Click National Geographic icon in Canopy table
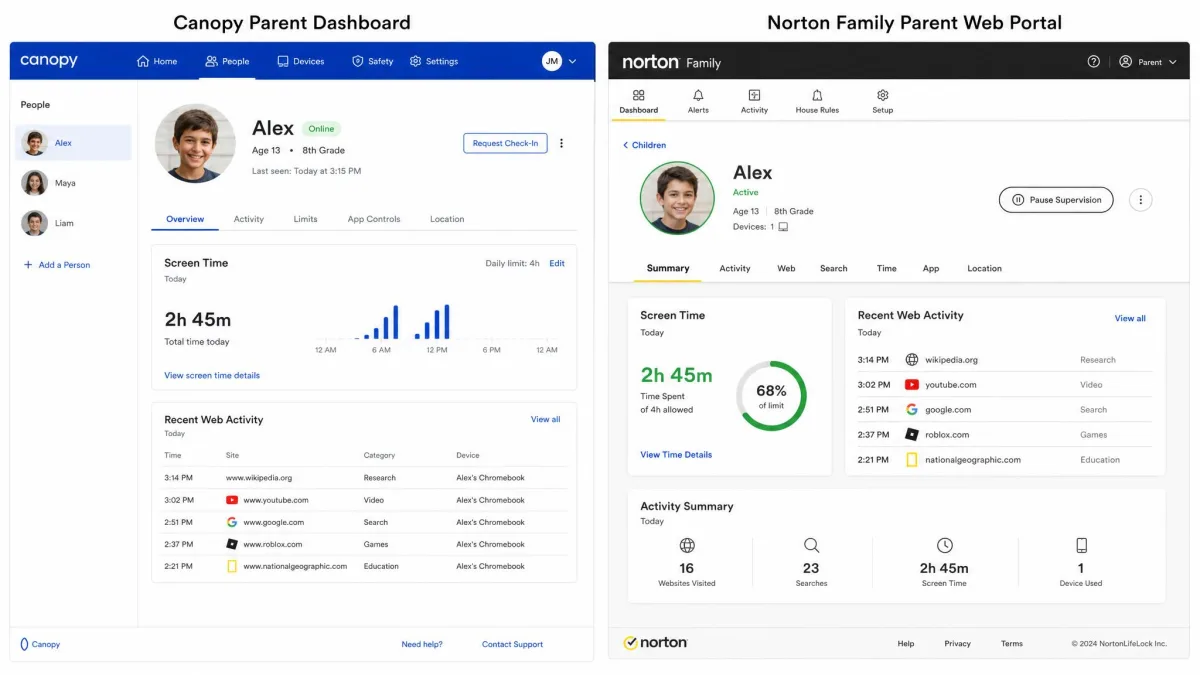The width and height of the screenshot is (1200, 675). [232, 566]
